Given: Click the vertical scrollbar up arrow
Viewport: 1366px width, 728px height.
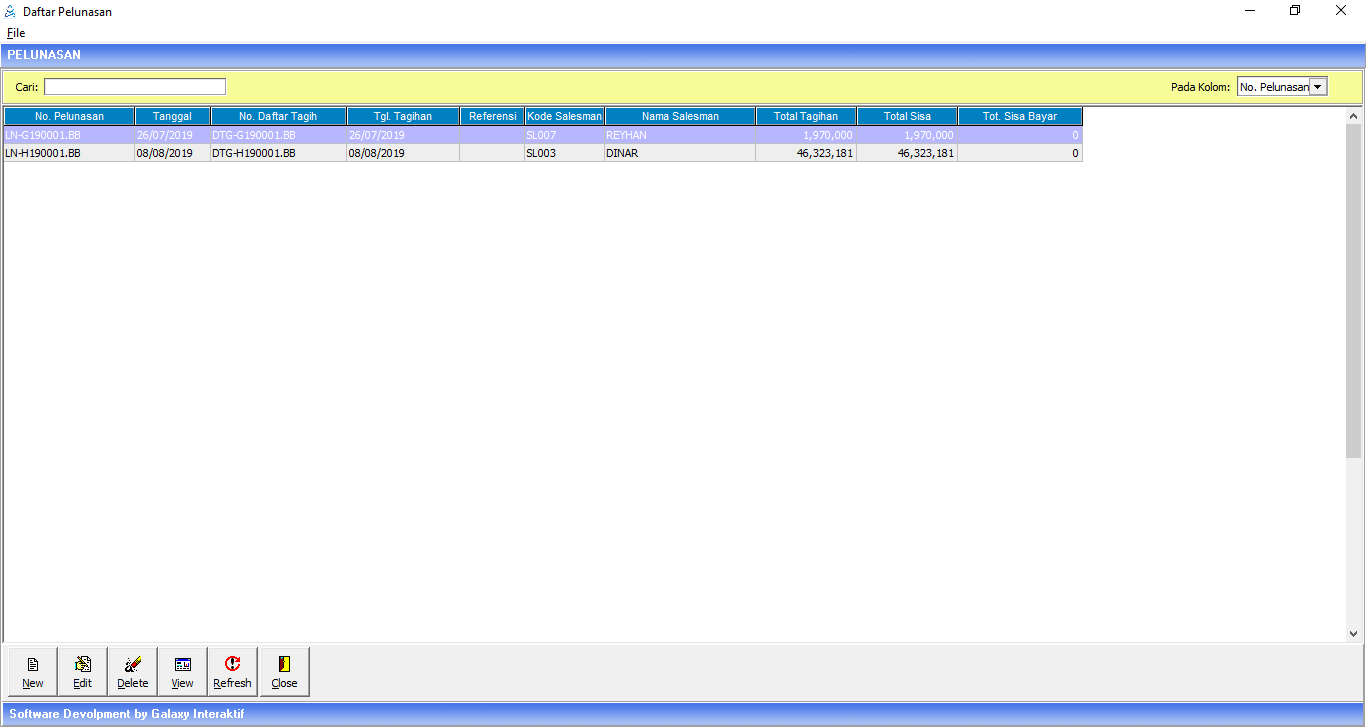Looking at the screenshot, I should coord(1354,115).
